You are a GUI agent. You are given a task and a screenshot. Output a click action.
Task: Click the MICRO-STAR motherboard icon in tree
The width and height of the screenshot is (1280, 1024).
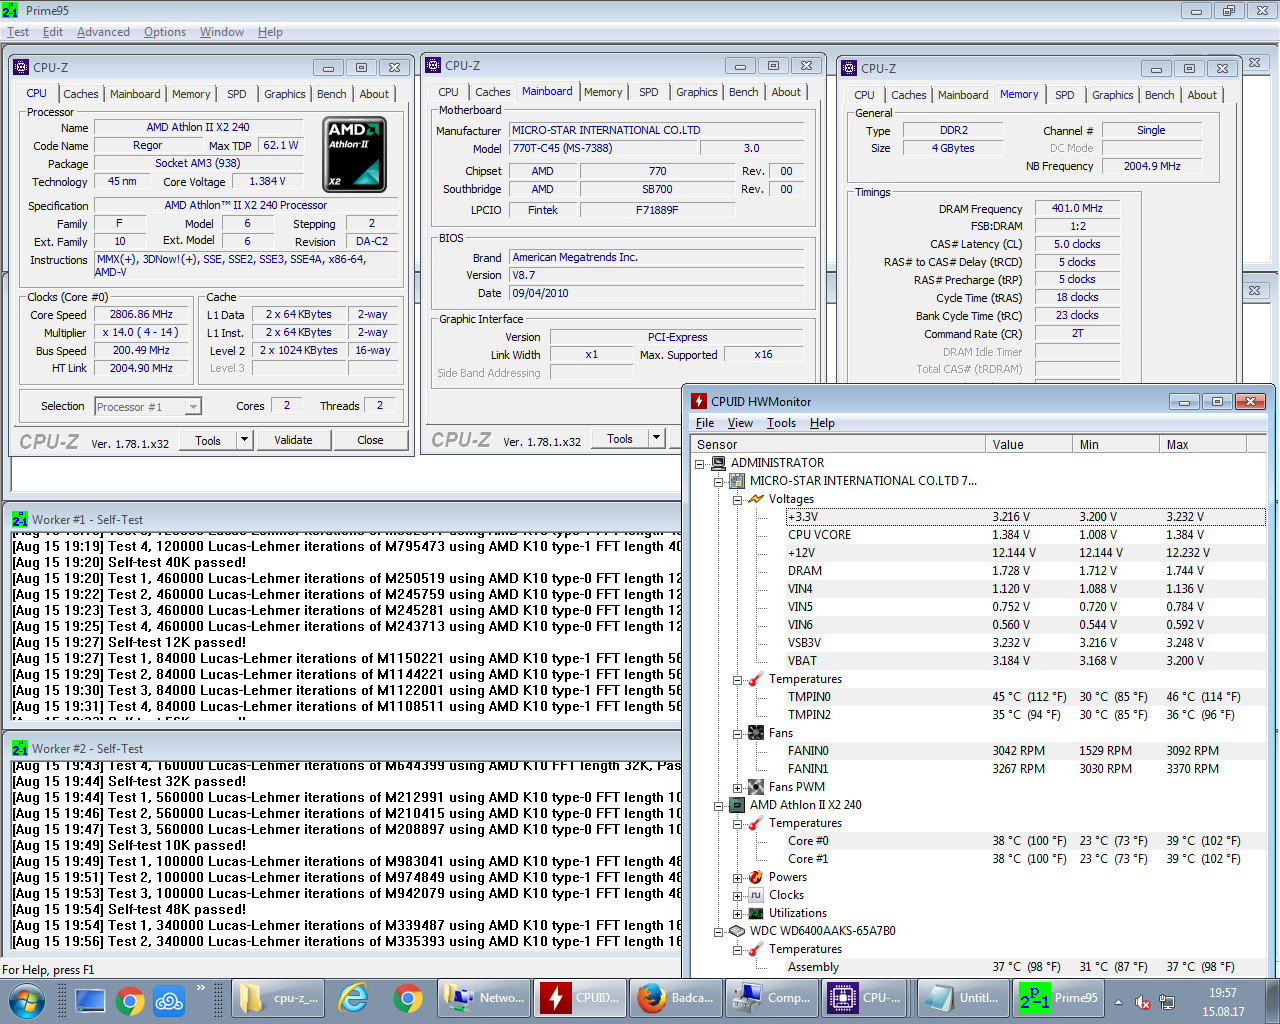tap(737, 481)
